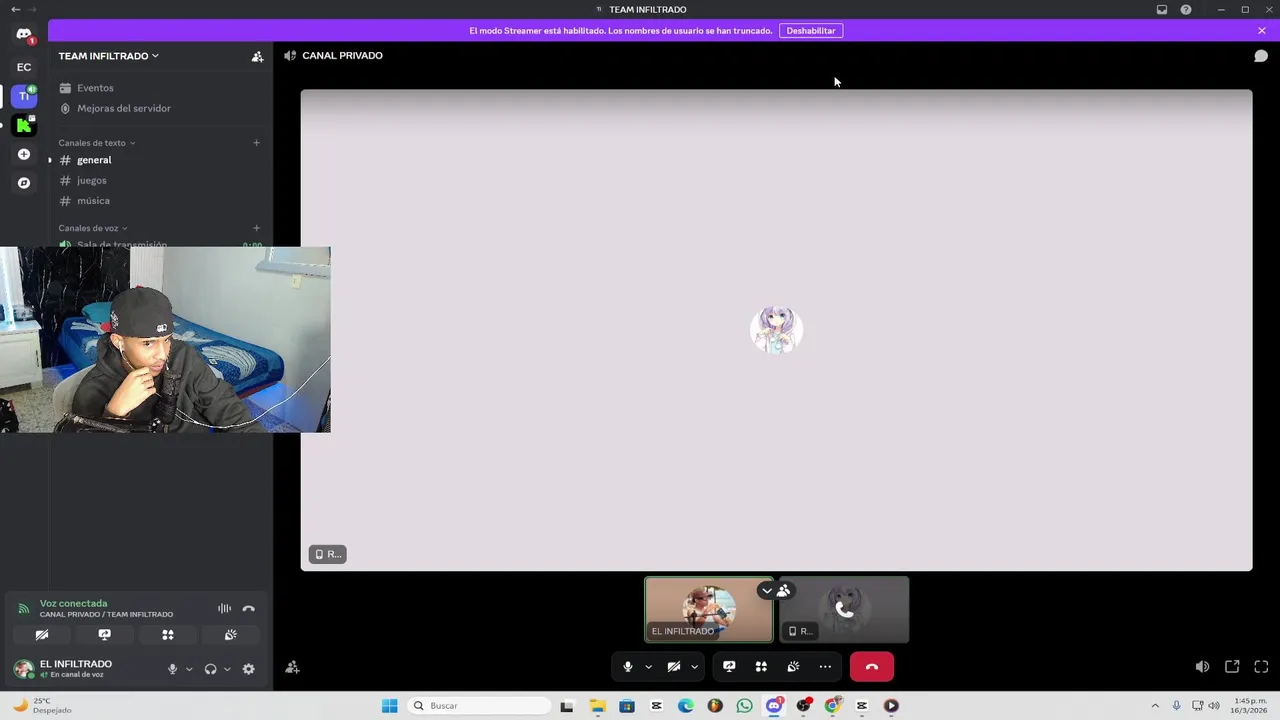Image resolution: width=1280 pixels, height=720 pixels.
Task: Open activities icon in voice status panel
Action: tap(168, 634)
